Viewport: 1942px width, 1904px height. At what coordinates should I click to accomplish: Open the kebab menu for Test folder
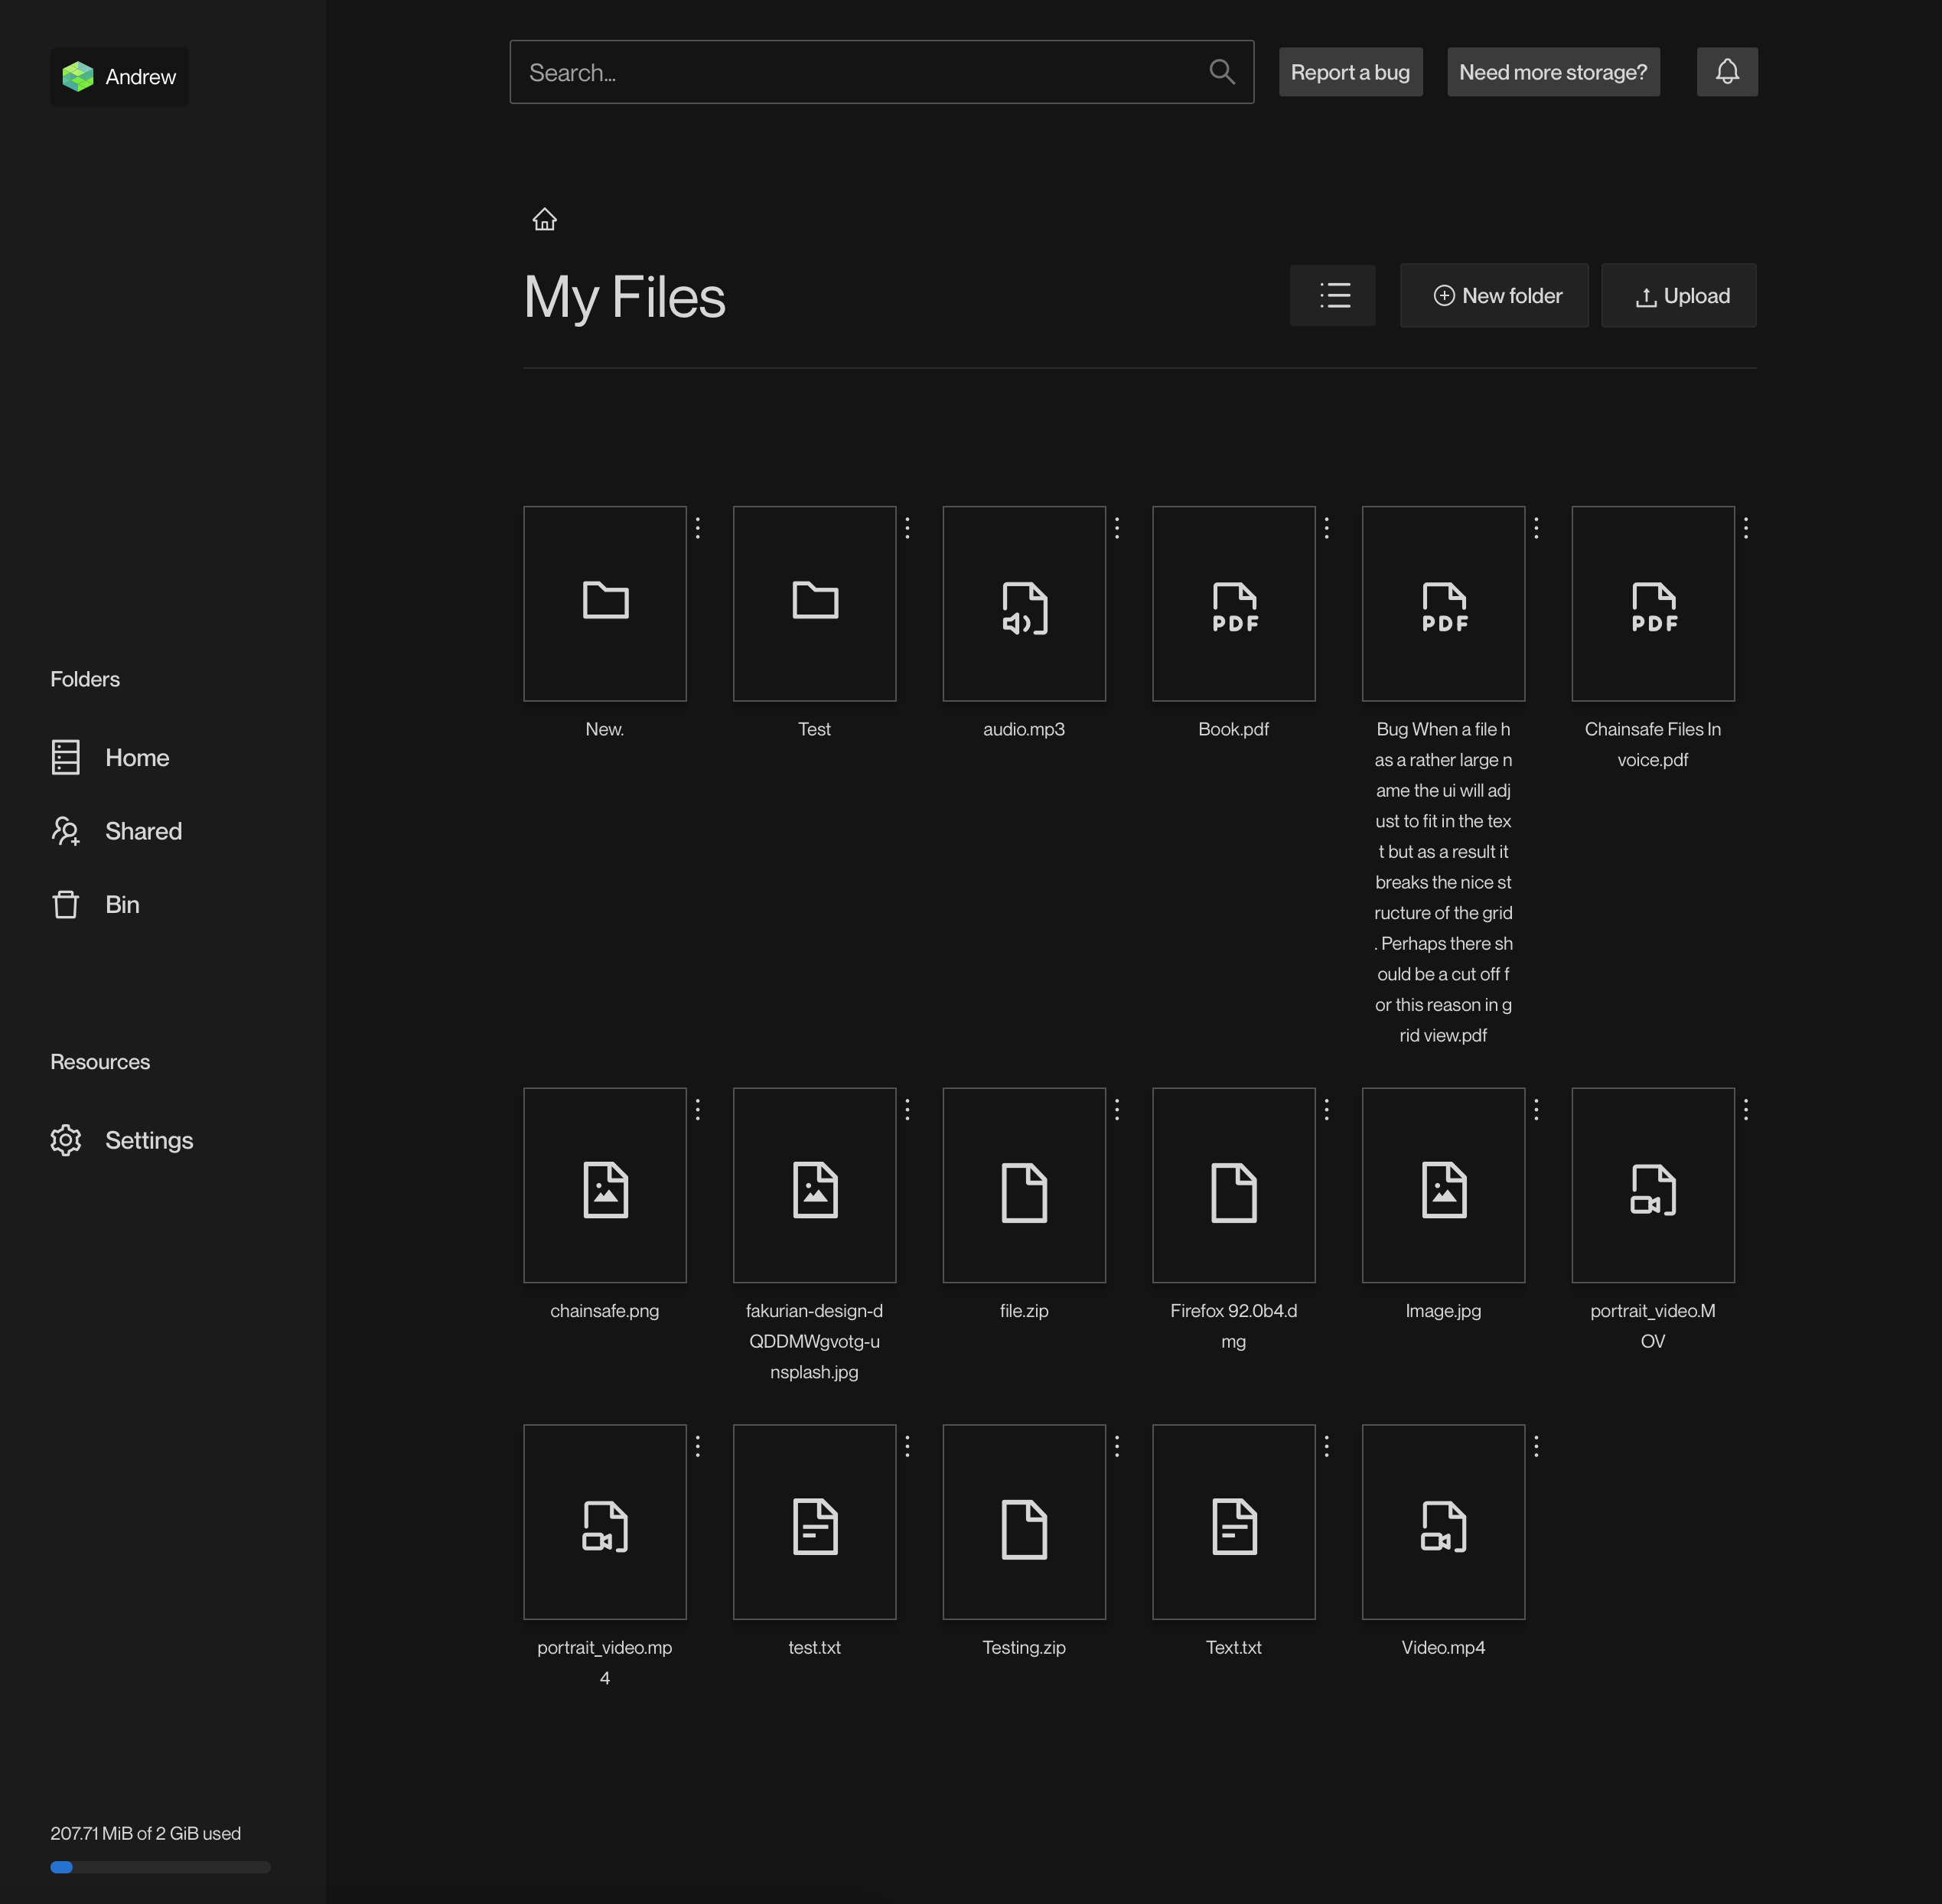pos(907,528)
